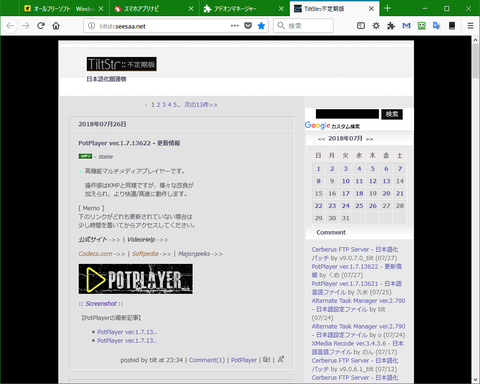The height and width of the screenshot is (384, 480).
Task: Open the PotPlayer banner image
Action: (x=136, y=279)
